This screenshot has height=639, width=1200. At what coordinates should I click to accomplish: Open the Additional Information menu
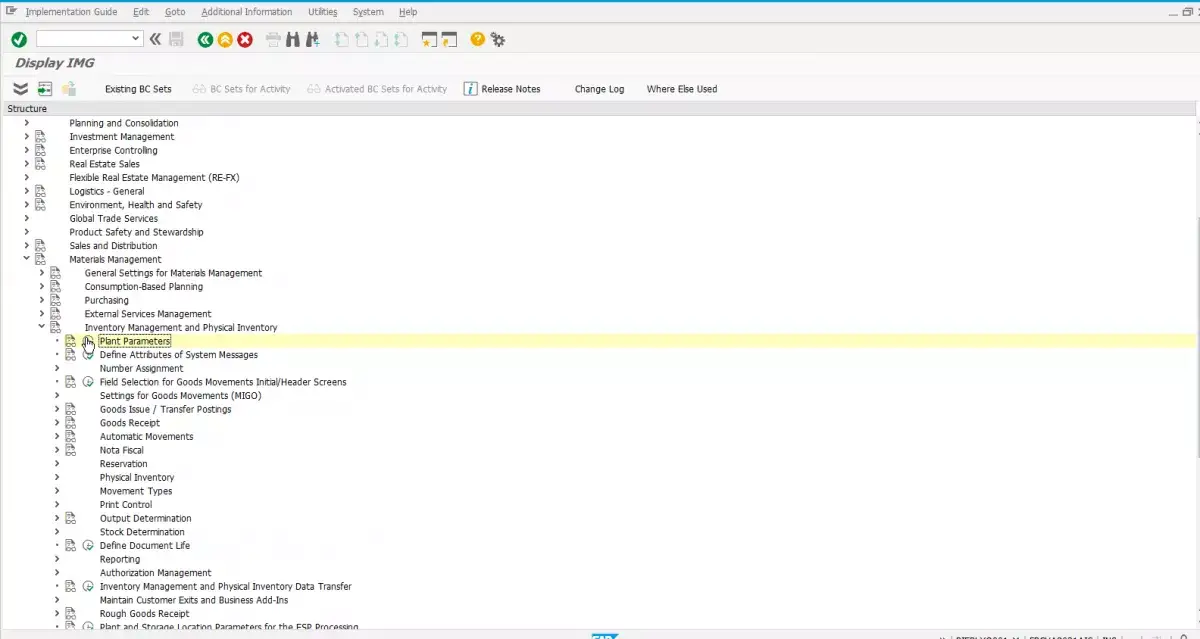pos(247,12)
